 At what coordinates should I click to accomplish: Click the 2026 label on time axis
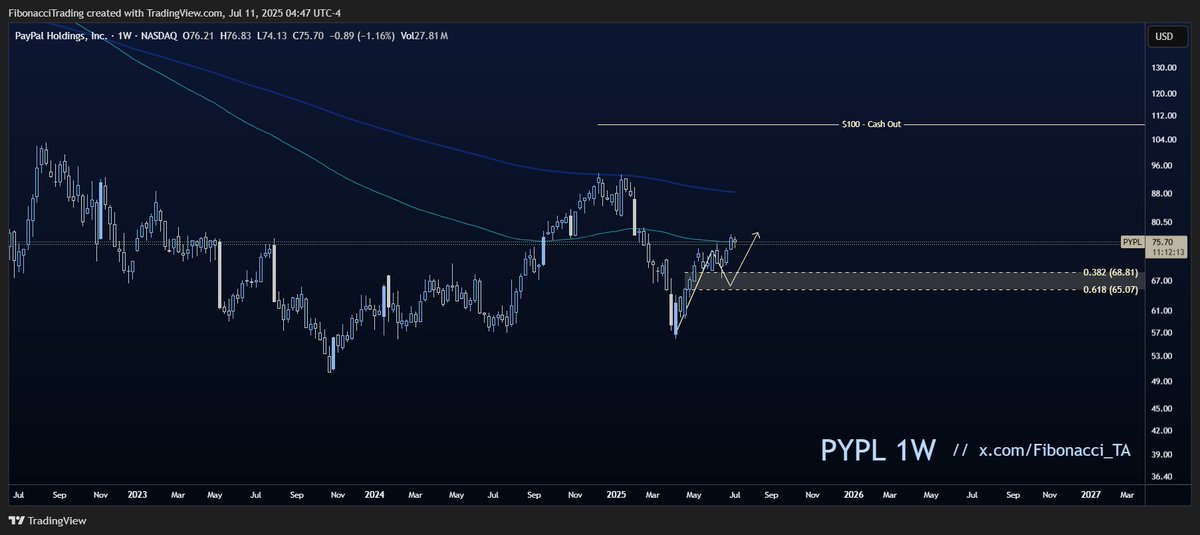pyautogui.click(x=853, y=495)
